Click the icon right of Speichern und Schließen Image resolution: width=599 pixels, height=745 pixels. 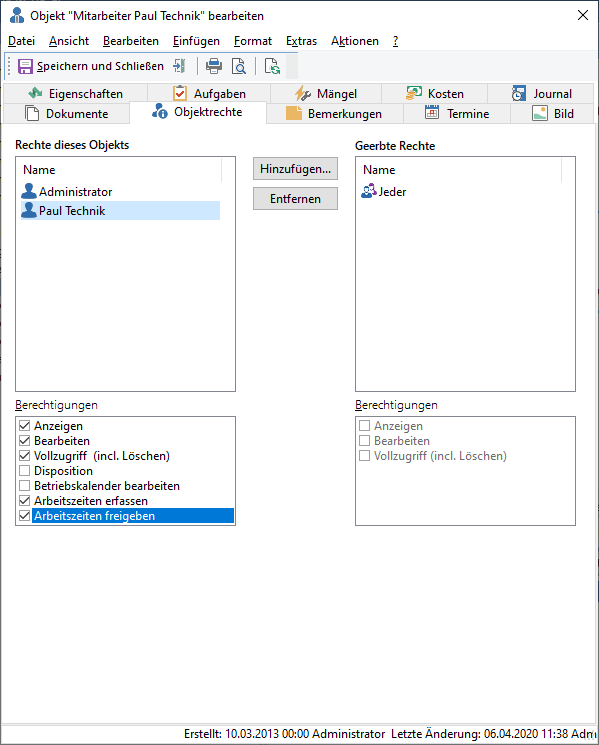[180, 66]
